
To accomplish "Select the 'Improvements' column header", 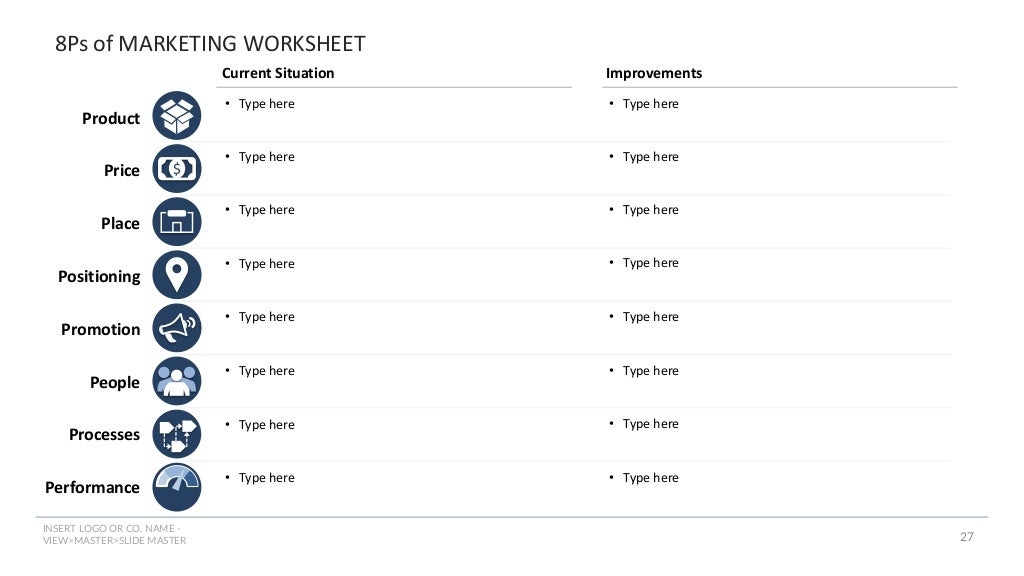I will click(654, 73).
